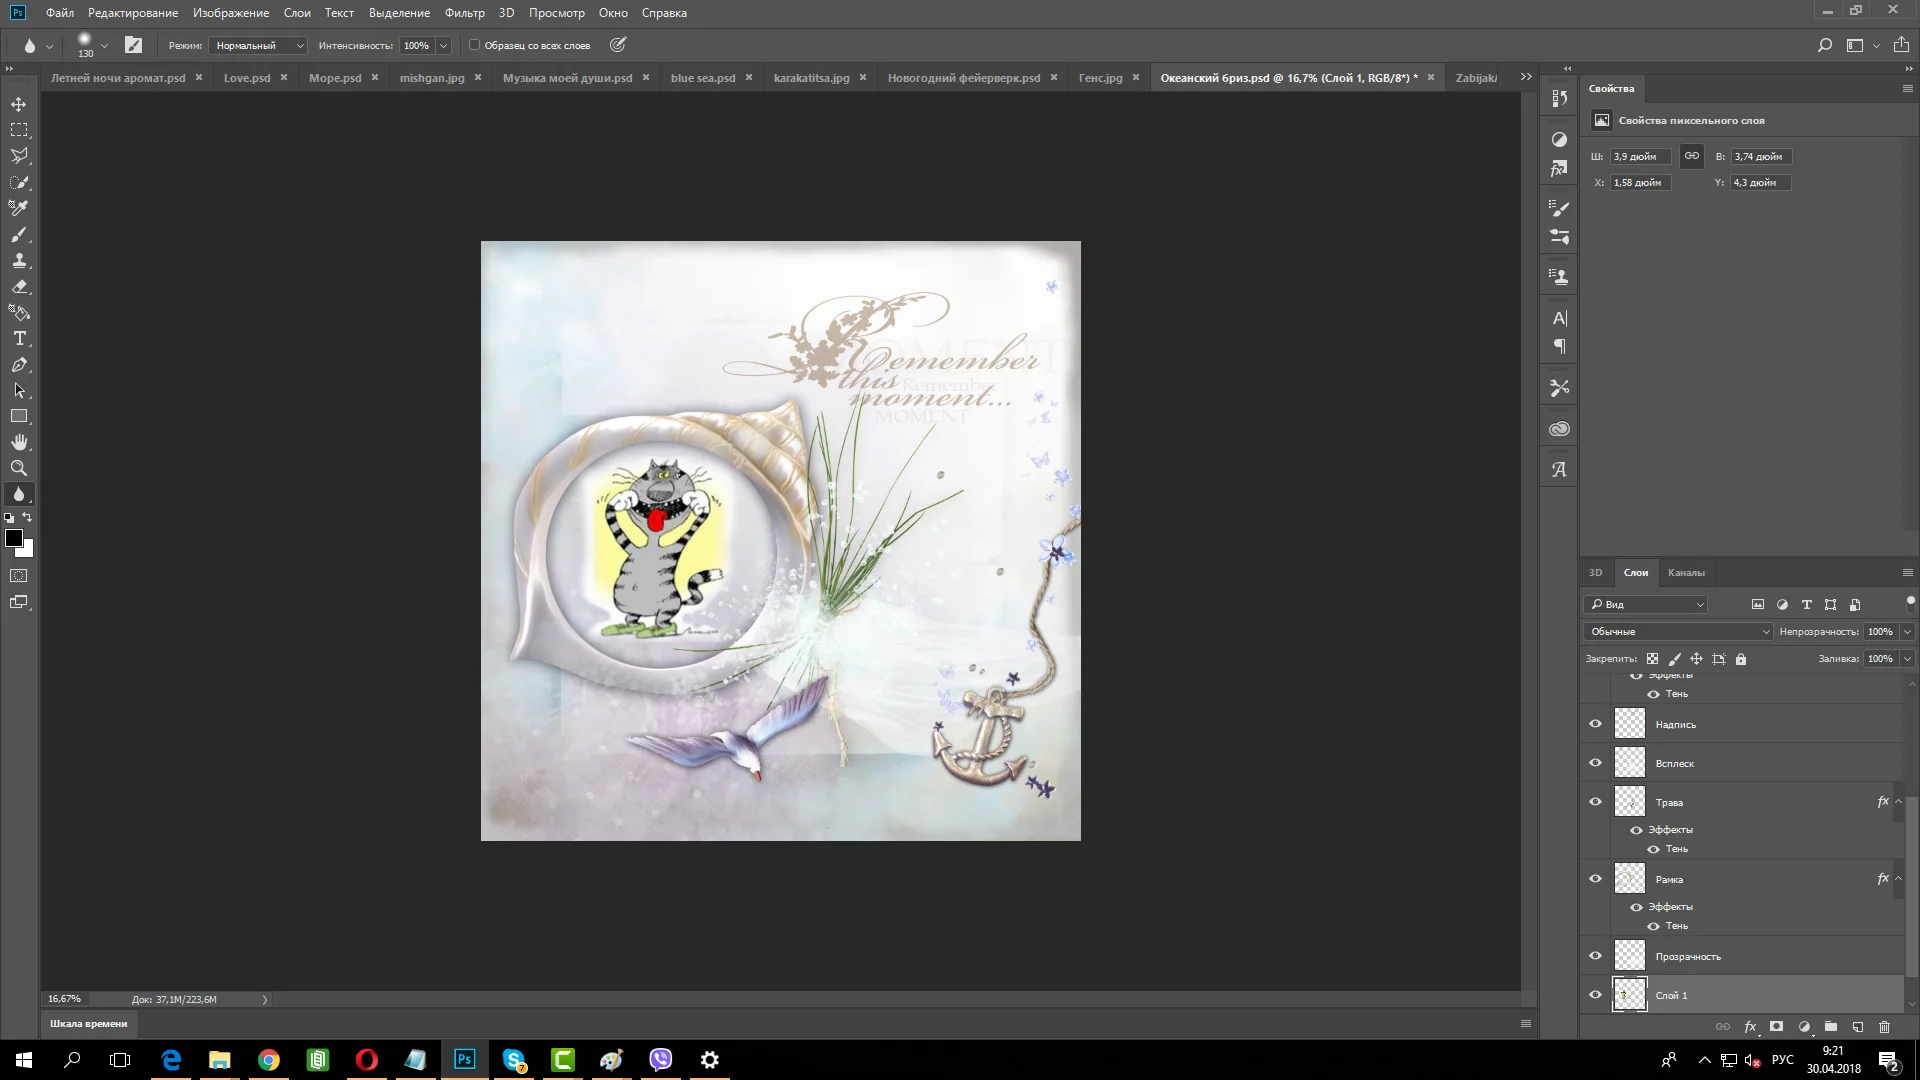
Task: Open Google Chrome from the taskbar
Action: pyautogui.click(x=268, y=1060)
